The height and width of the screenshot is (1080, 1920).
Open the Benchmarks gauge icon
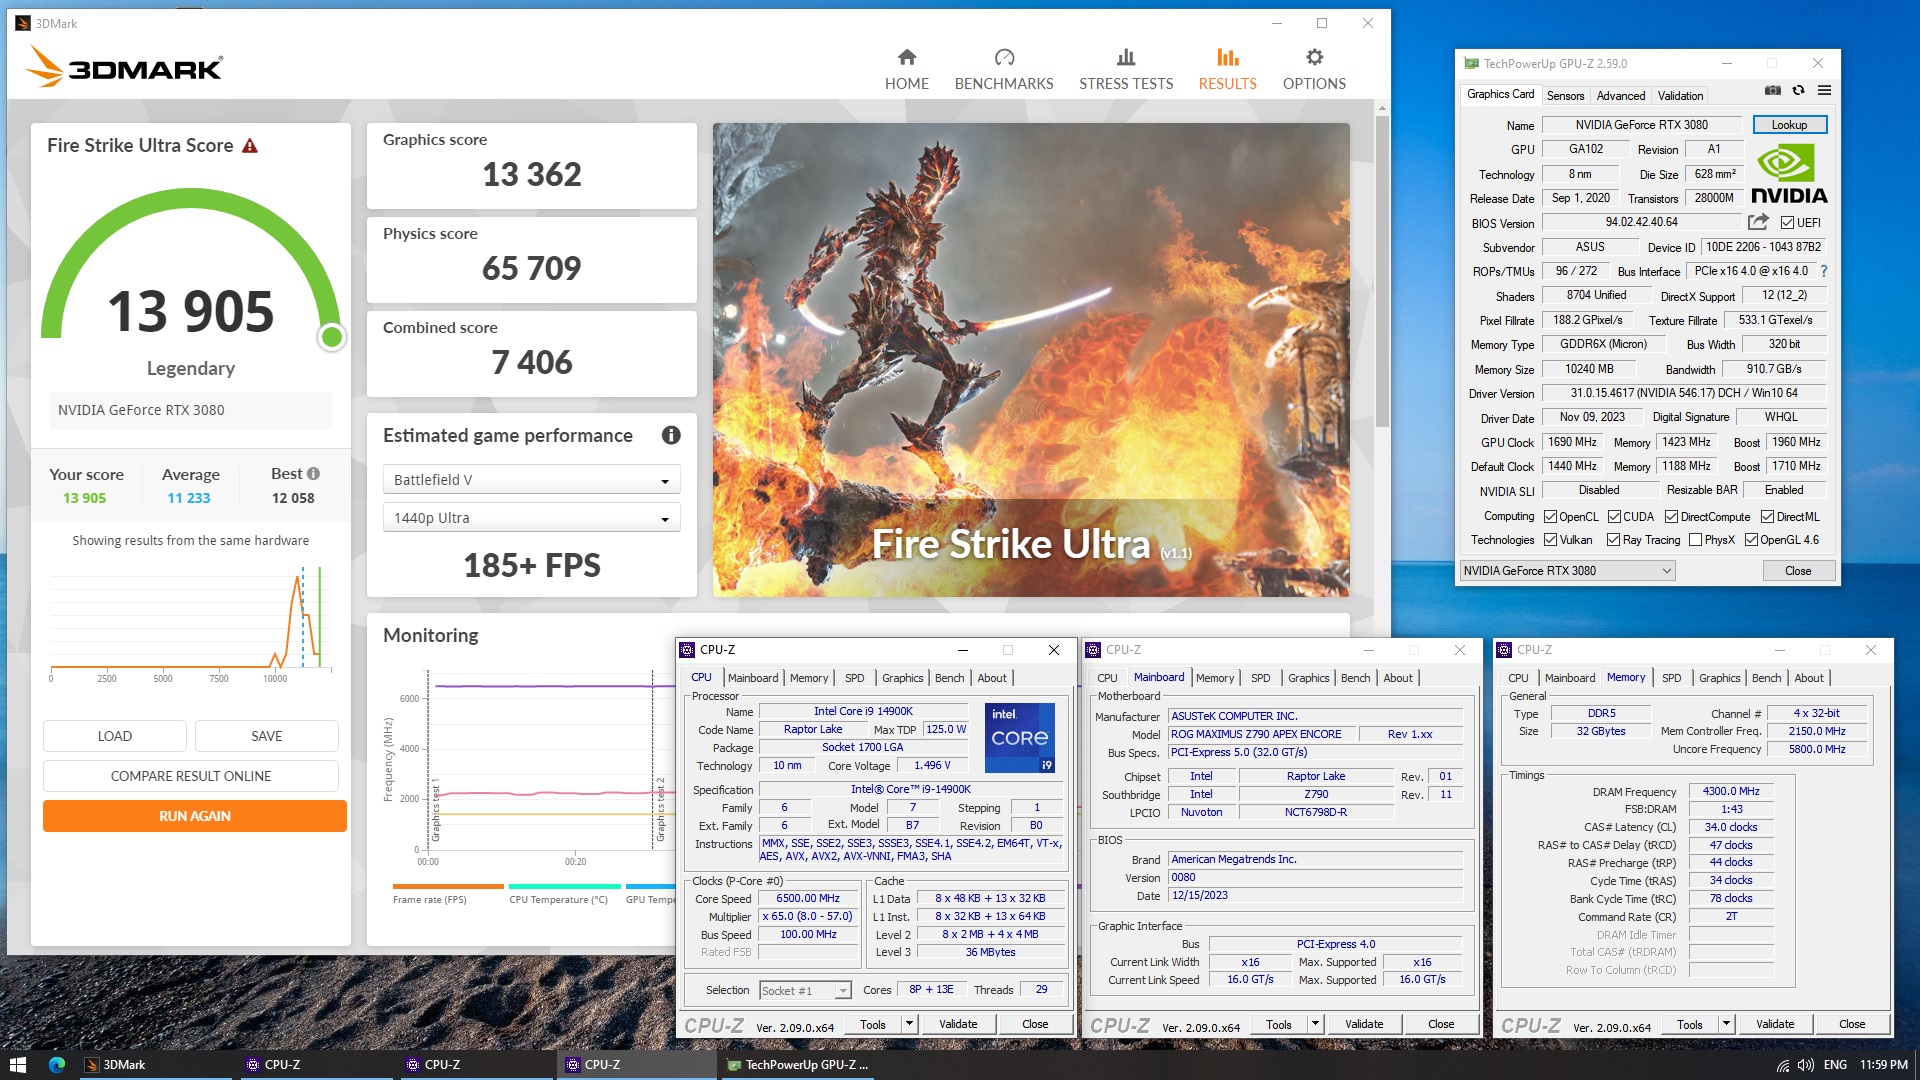(x=1004, y=57)
